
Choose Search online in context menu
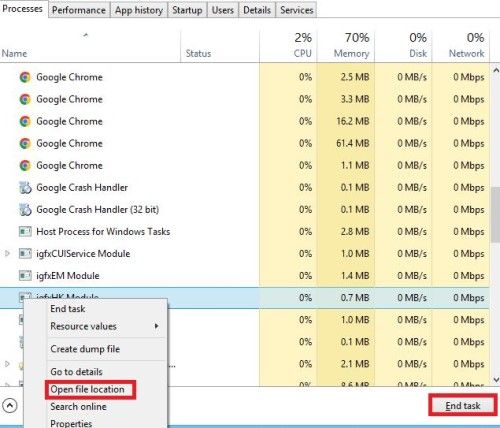(78, 407)
